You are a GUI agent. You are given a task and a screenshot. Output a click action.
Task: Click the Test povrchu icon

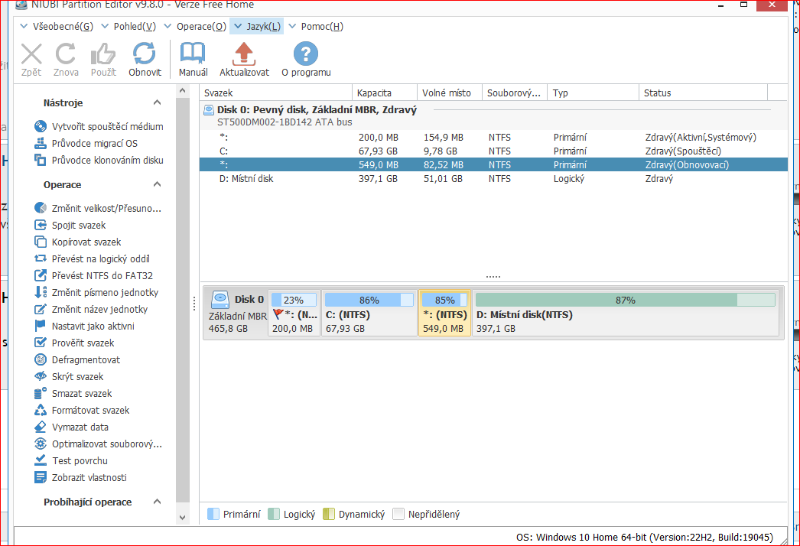coord(40,460)
